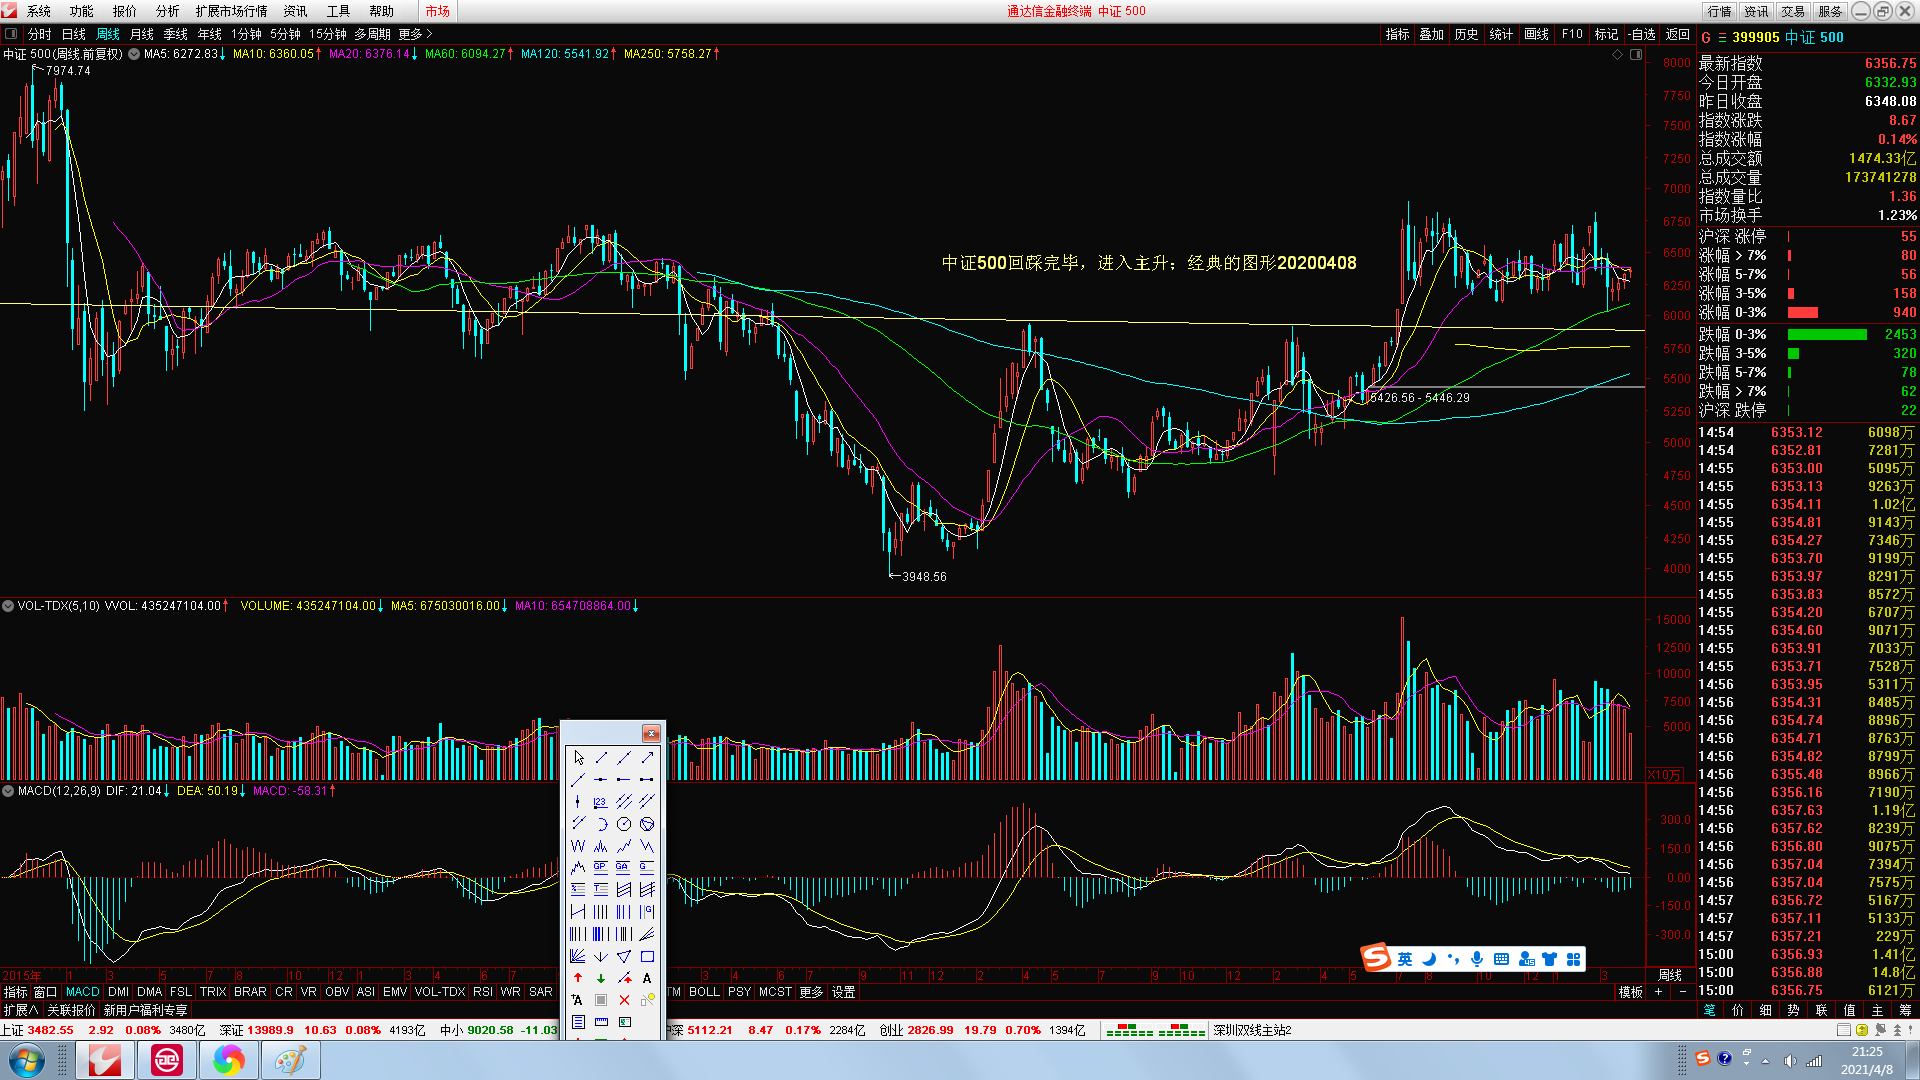Click the 画线 toolbar button
Screen dimensions: 1920x1080
(1536, 34)
